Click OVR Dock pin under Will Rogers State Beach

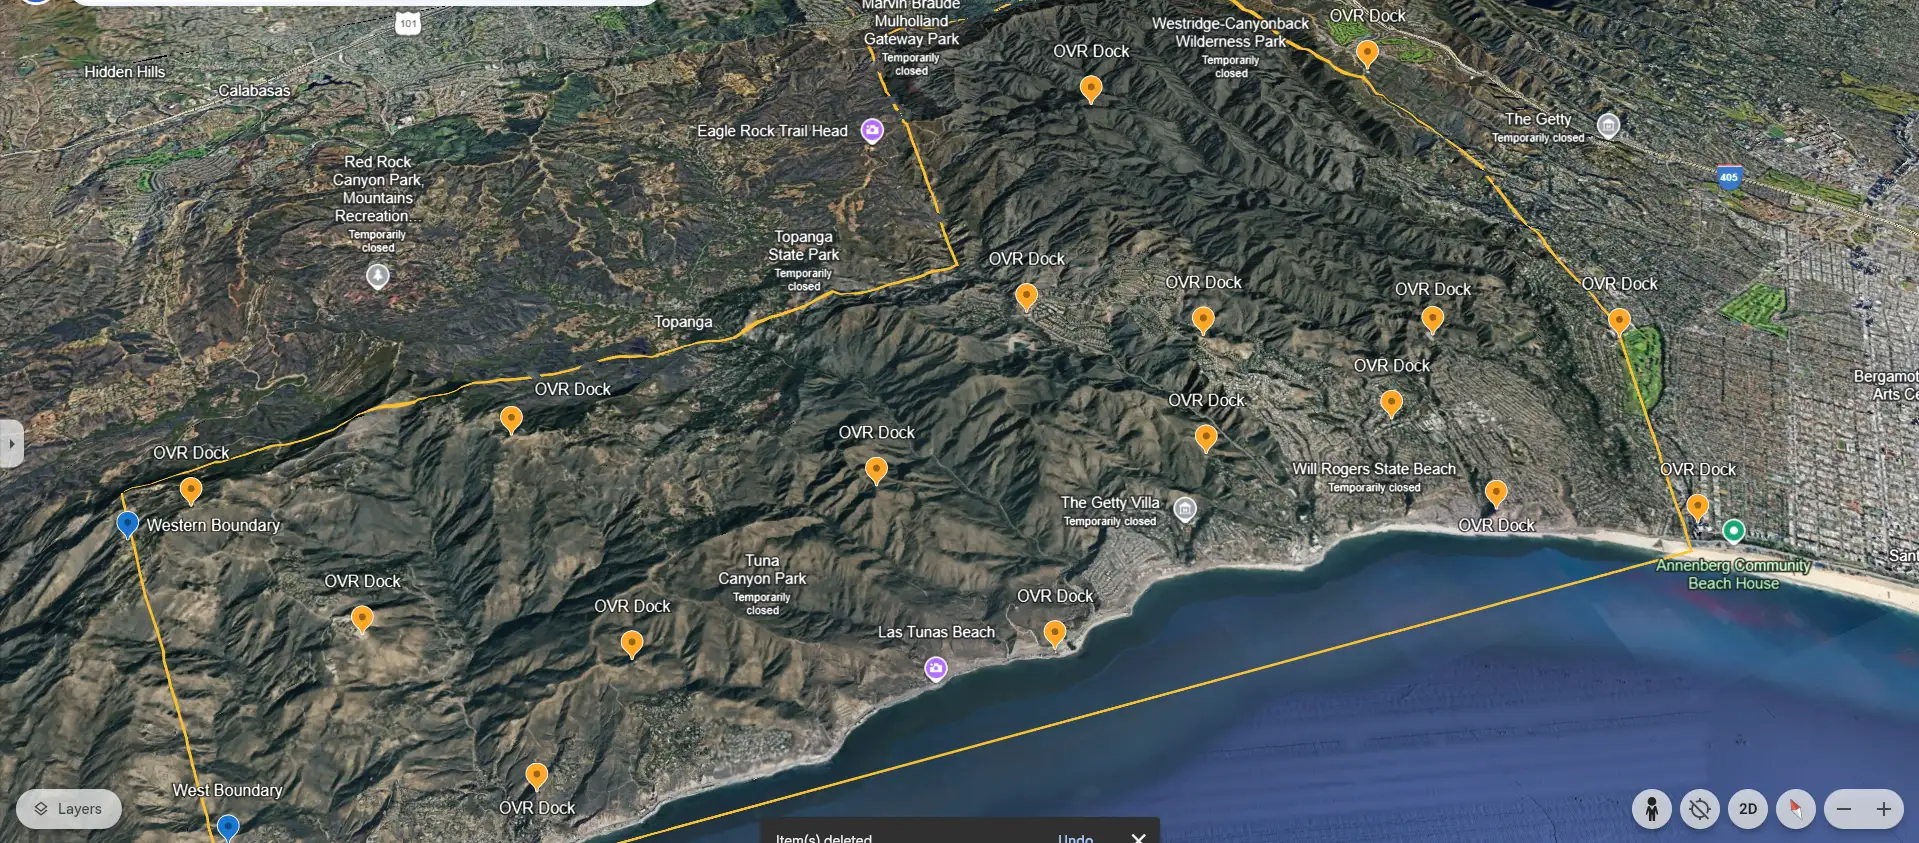click(x=1496, y=492)
